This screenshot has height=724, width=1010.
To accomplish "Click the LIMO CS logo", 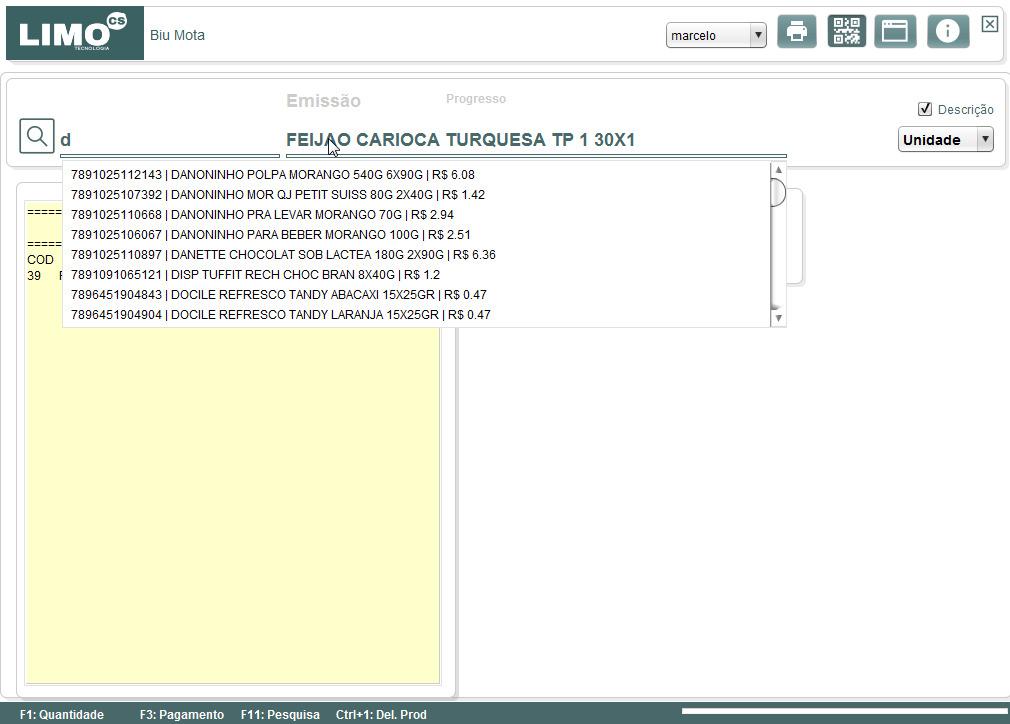I will 75,33.
